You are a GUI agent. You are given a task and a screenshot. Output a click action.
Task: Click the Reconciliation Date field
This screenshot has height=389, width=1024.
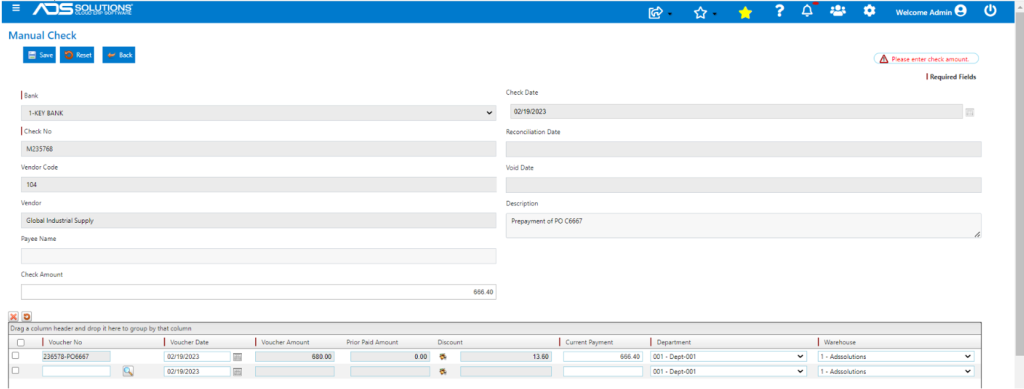click(x=744, y=149)
